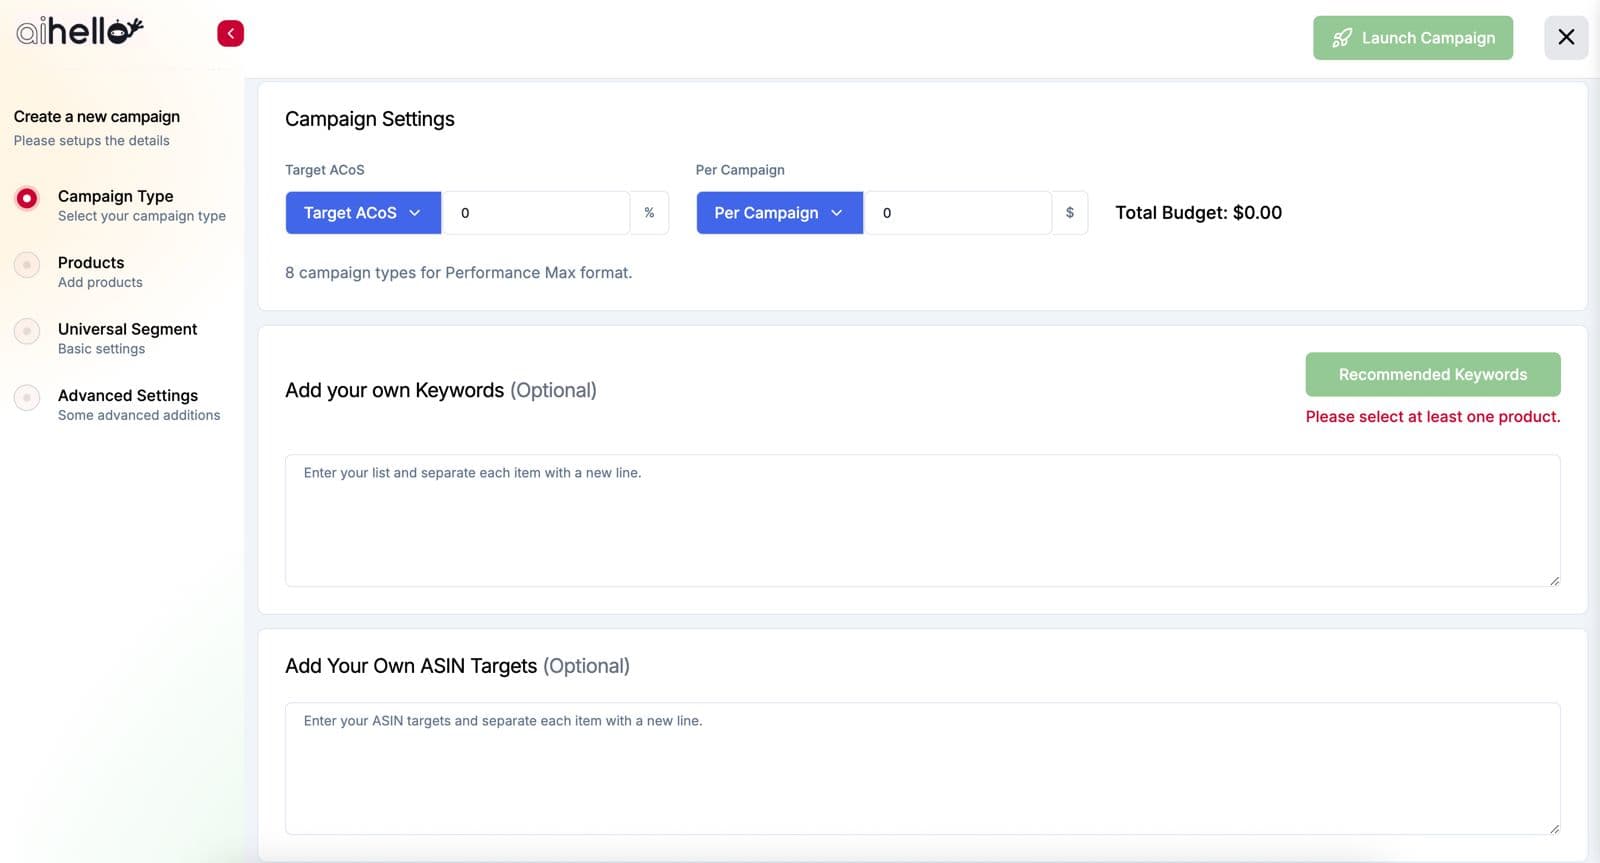
Task: Click resize handle of keywords text area
Action: 1554,580
